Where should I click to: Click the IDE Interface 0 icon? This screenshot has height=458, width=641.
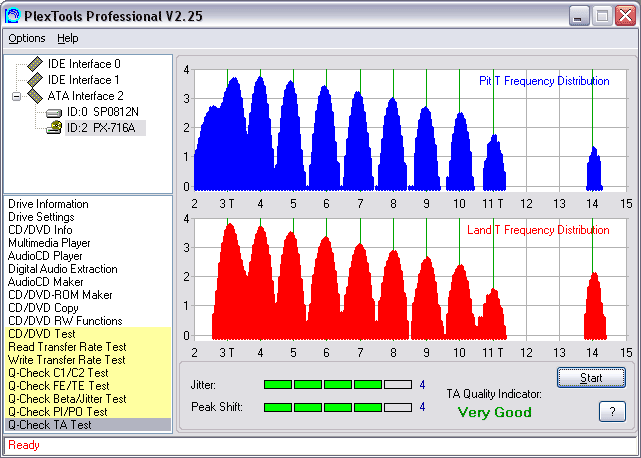pyautogui.click(x=35, y=64)
